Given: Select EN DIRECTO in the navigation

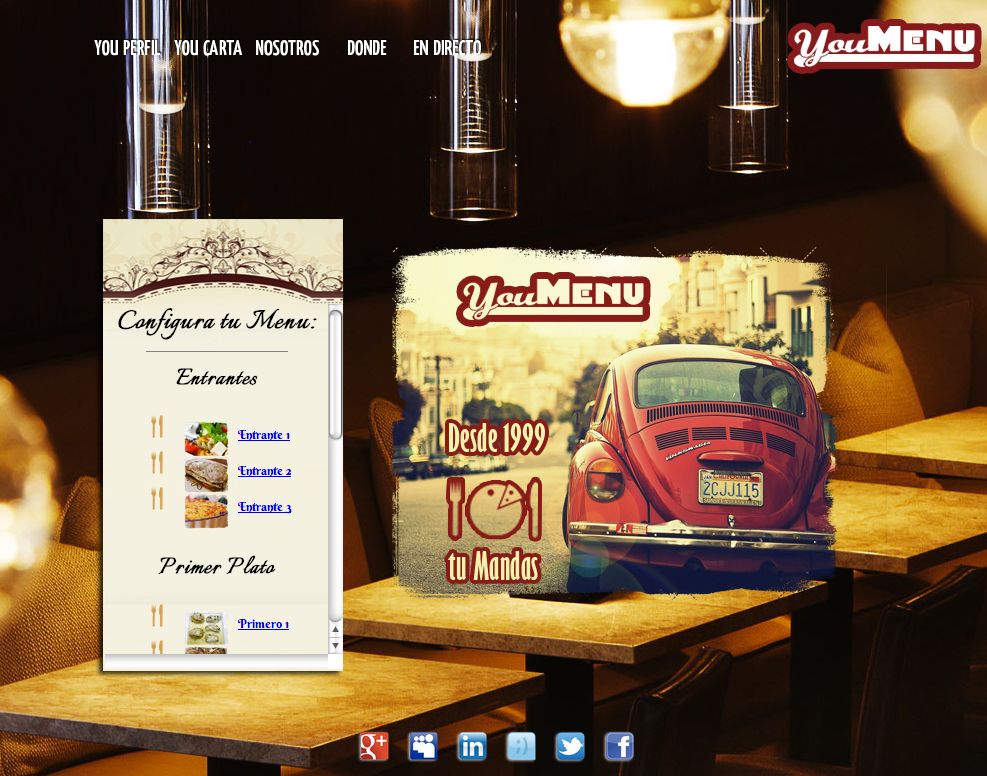Looking at the screenshot, I should tap(447, 48).
